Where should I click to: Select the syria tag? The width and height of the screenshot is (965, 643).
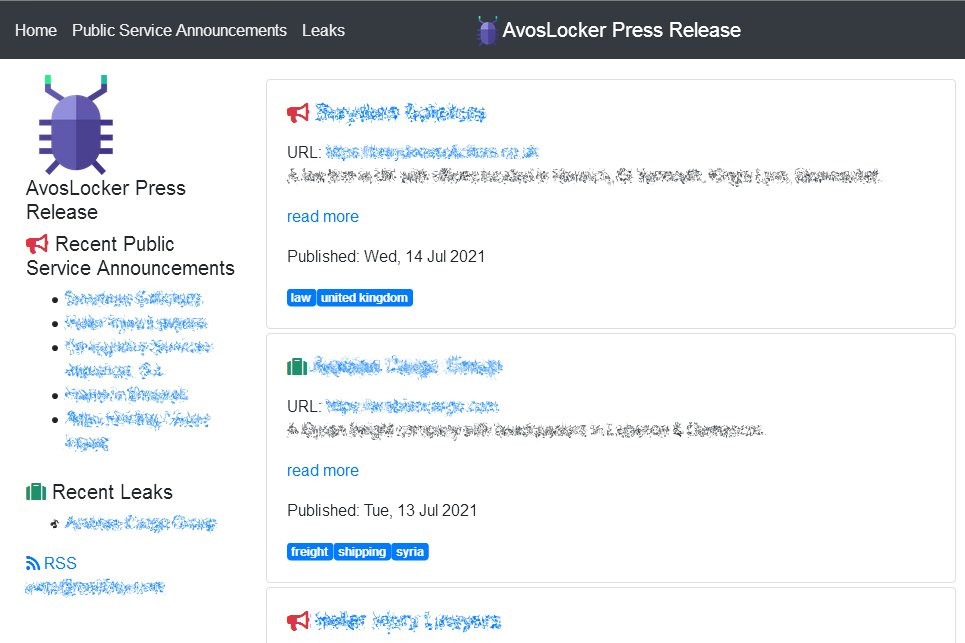410,552
